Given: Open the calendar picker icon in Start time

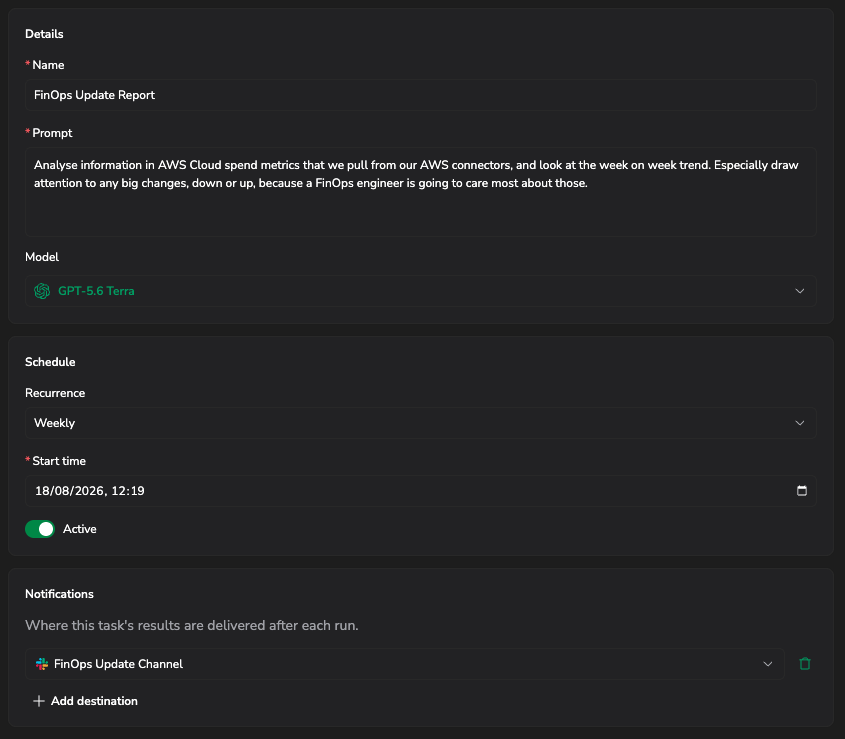Looking at the screenshot, I should 802,491.
